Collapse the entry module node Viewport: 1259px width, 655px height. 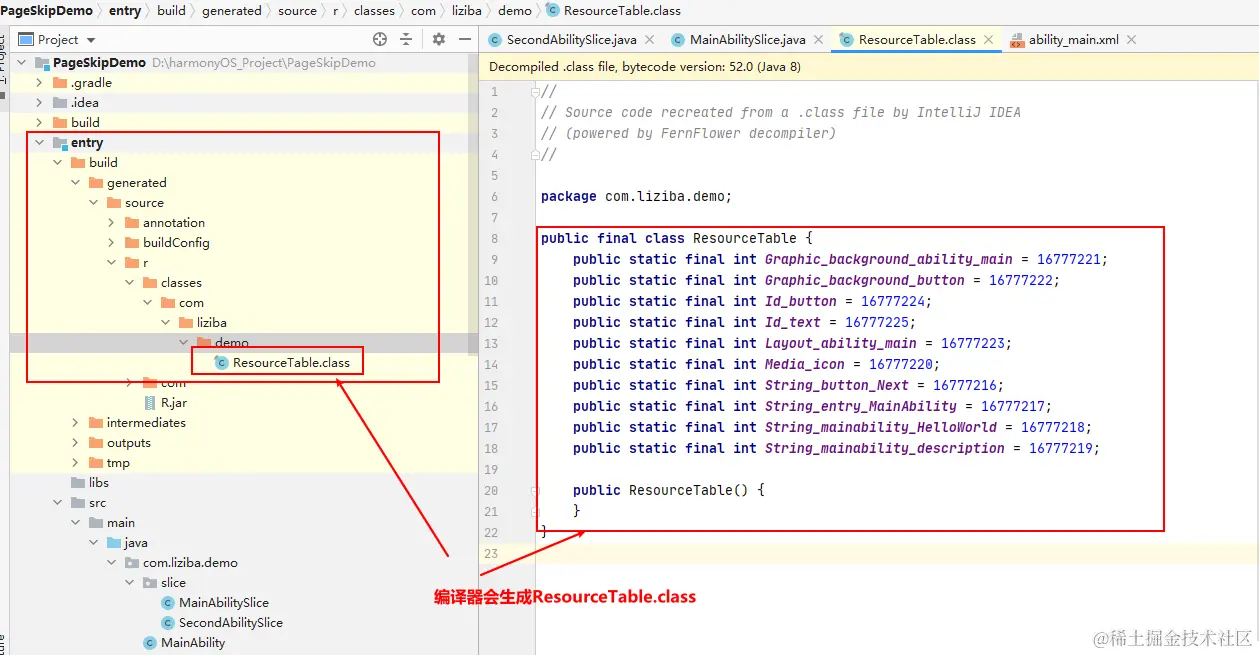click(x=39, y=143)
